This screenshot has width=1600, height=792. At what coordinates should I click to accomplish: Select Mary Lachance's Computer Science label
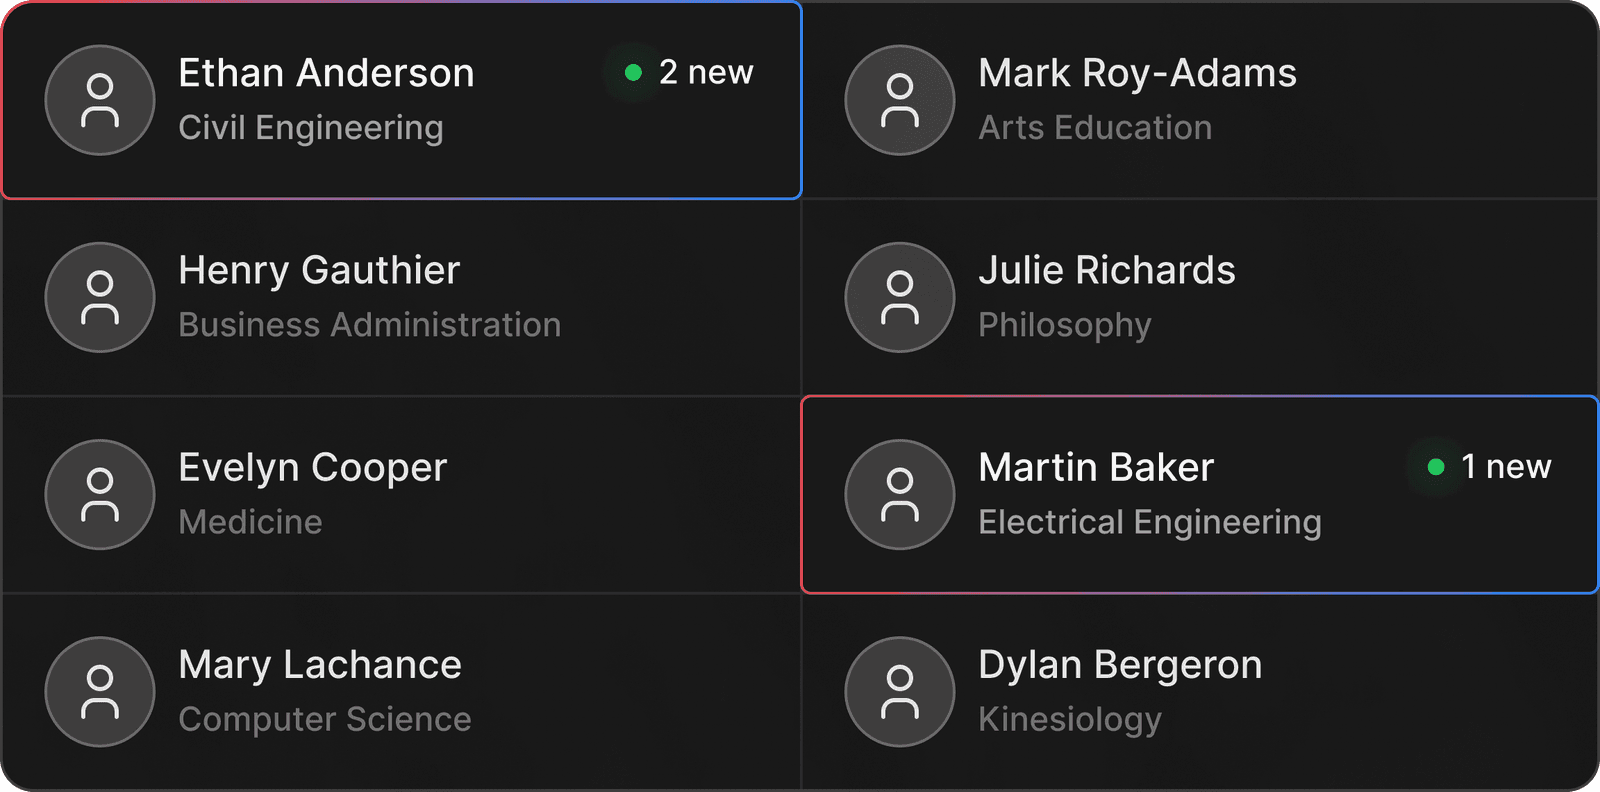click(324, 719)
